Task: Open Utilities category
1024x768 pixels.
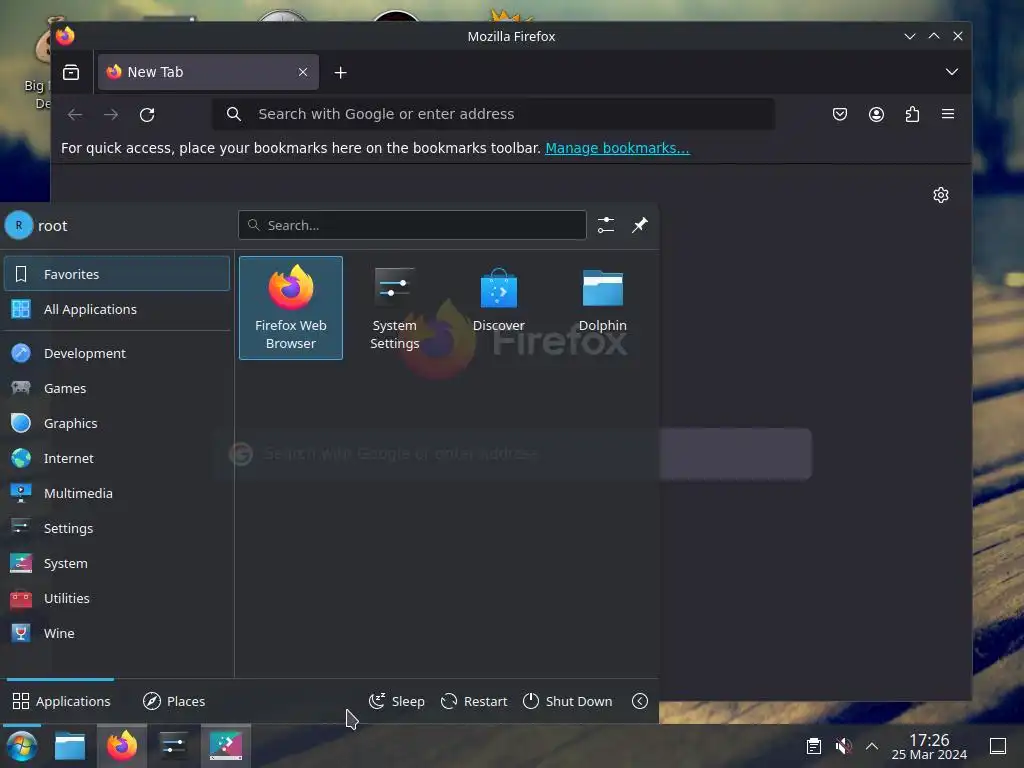Action: (x=117, y=598)
